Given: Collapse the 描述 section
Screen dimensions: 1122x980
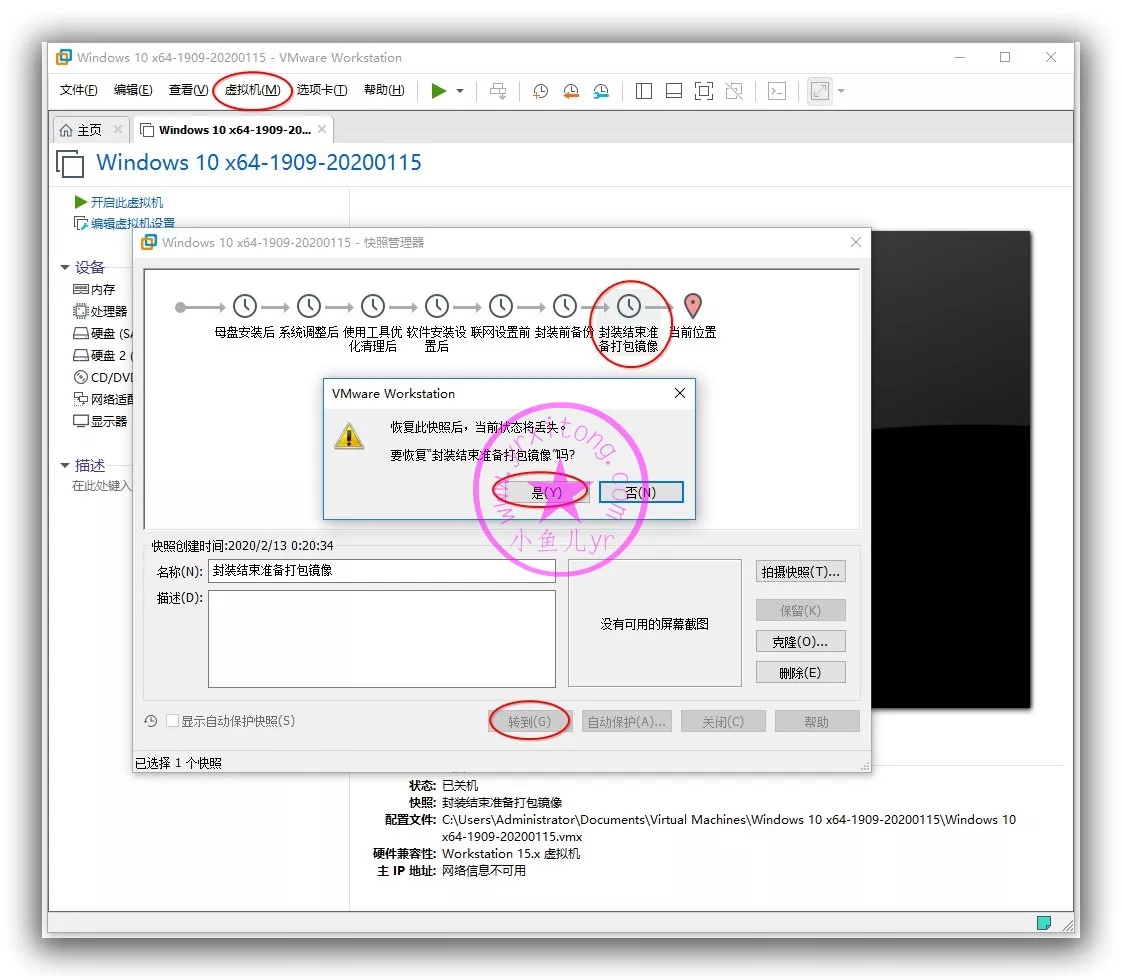Looking at the screenshot, I should click(x=65, y=466).
